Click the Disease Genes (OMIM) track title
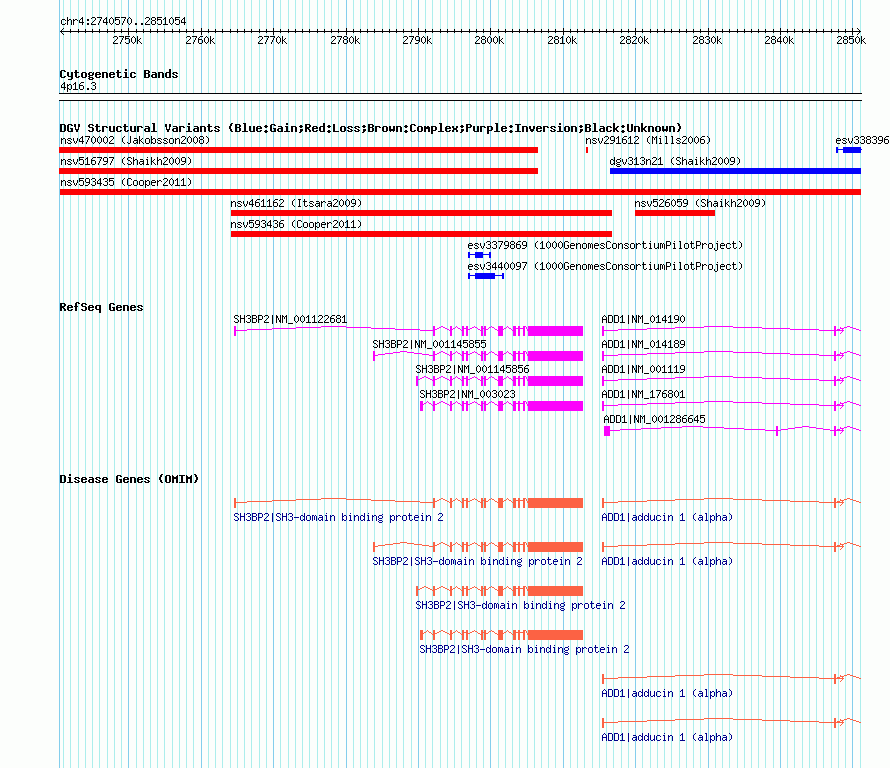 [129, 479]
